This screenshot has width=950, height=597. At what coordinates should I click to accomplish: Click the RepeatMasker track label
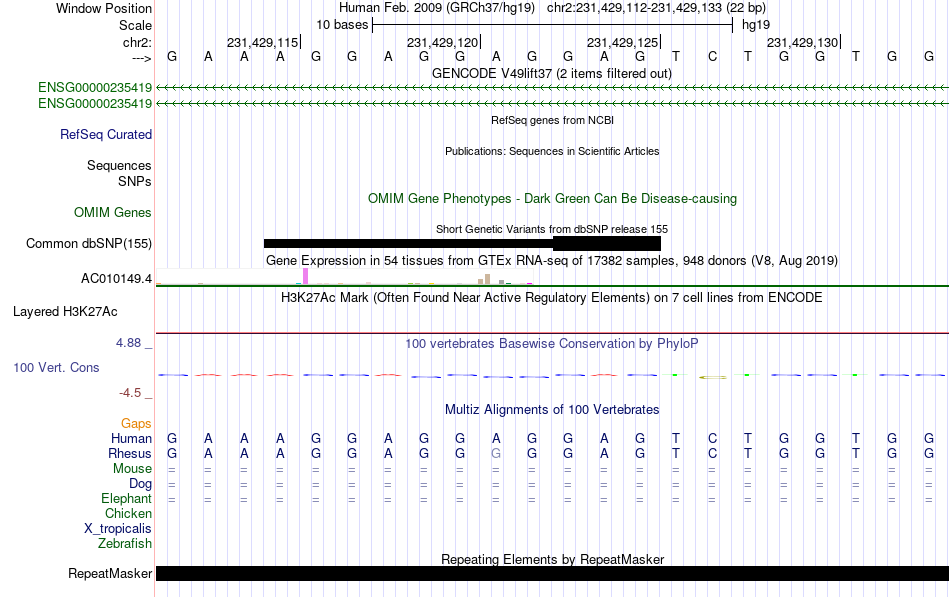(x=110, y=573)
